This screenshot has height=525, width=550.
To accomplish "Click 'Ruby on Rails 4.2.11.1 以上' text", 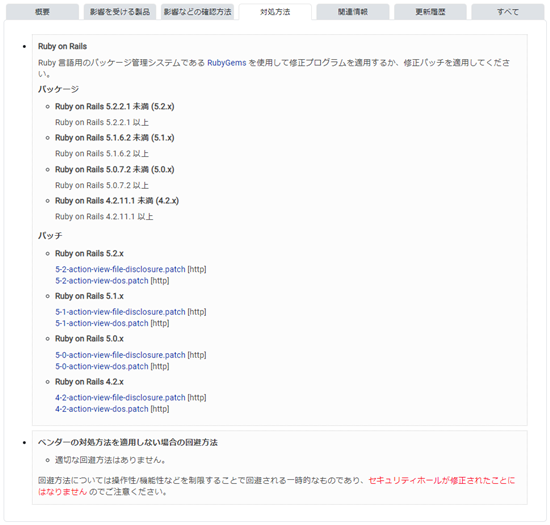I will 104,217.
